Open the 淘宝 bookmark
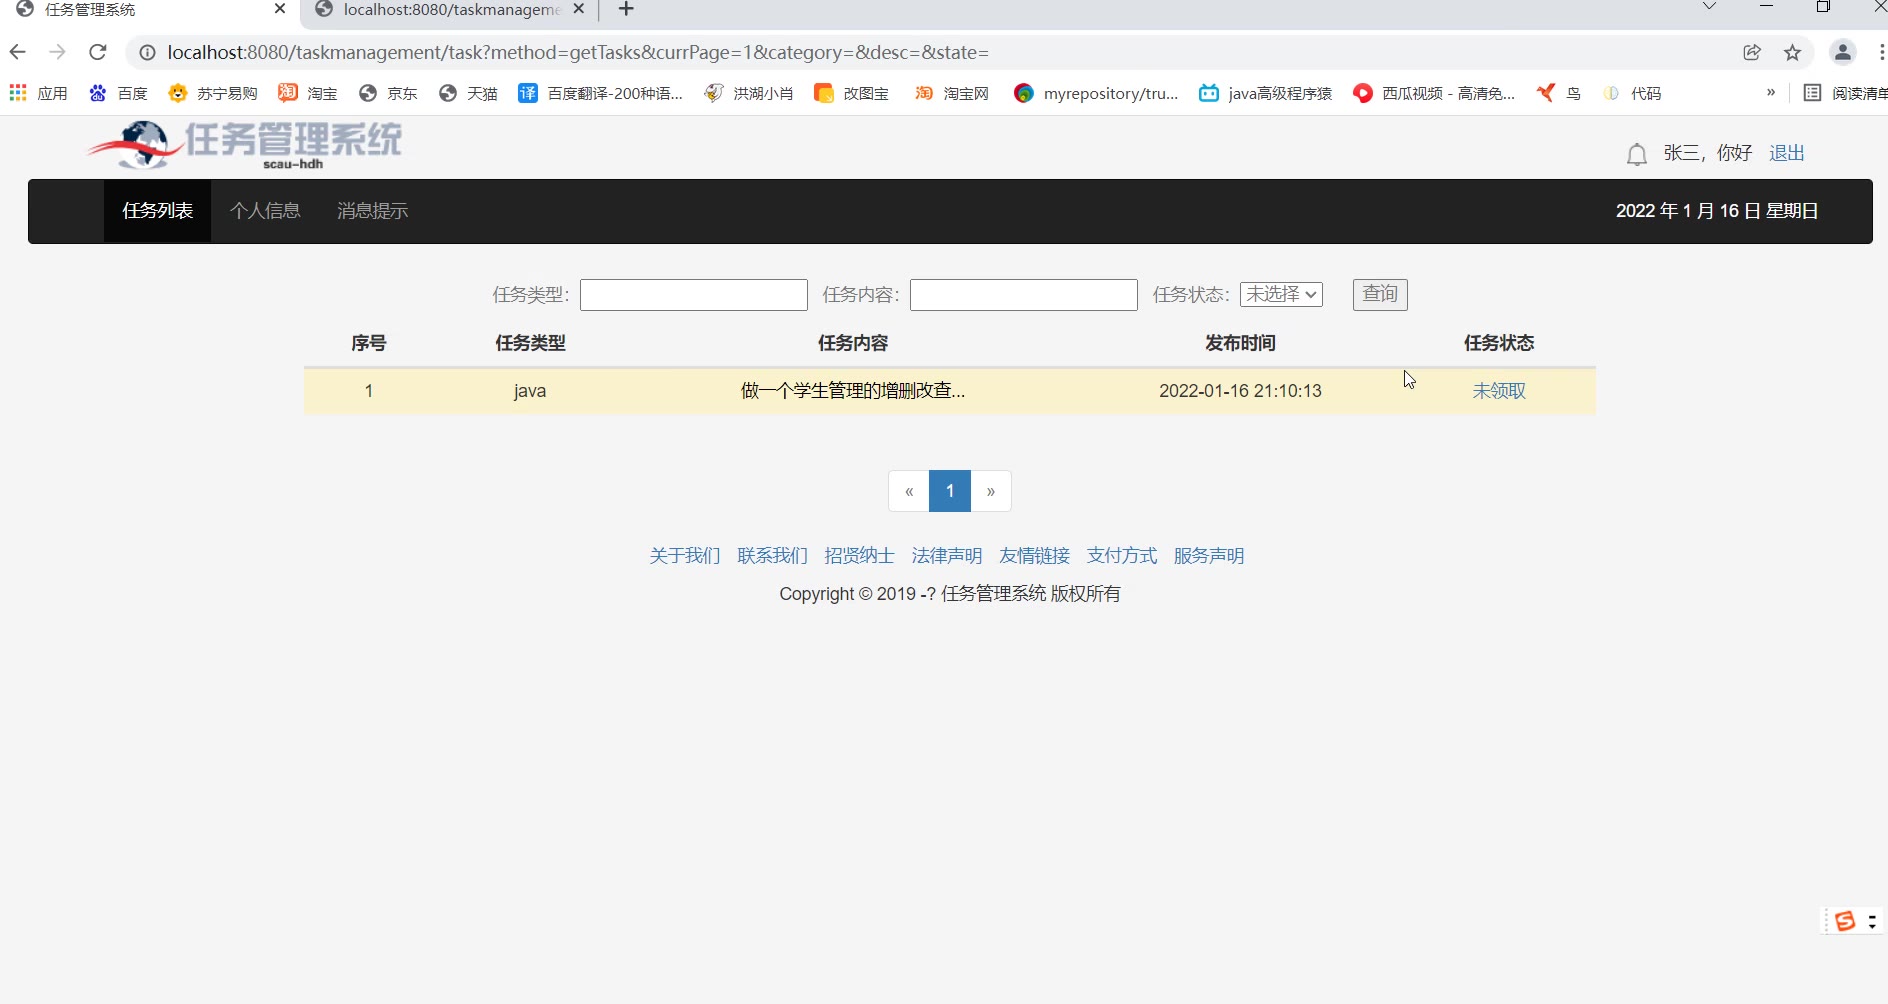Screen dimensions: 1888x1004 (308, 93)
